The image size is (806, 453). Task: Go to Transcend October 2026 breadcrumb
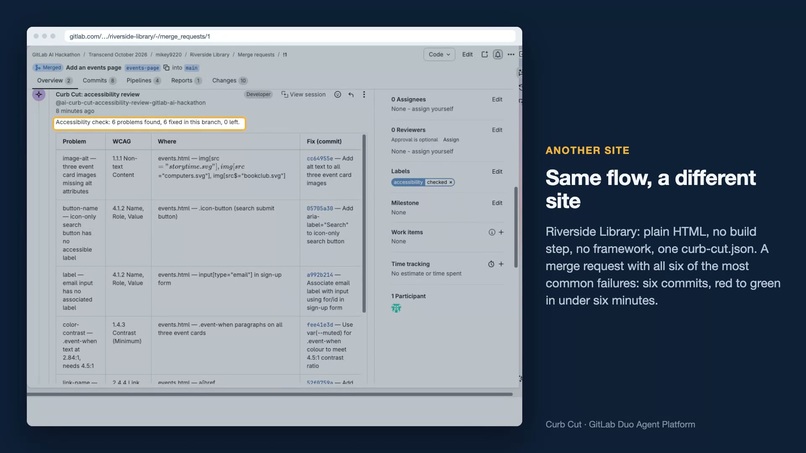pos(118,55)
